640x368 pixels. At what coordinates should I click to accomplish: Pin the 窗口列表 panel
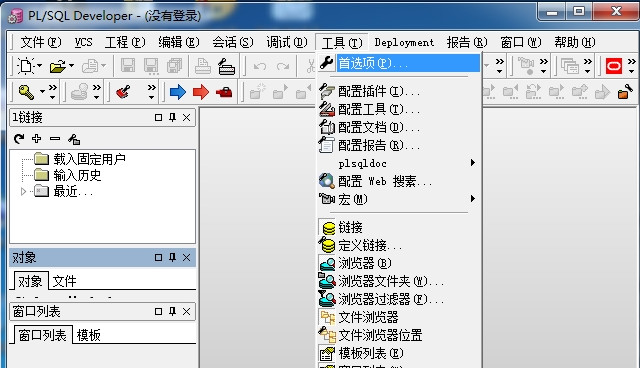pyautogui.click(x=172, y=312)
